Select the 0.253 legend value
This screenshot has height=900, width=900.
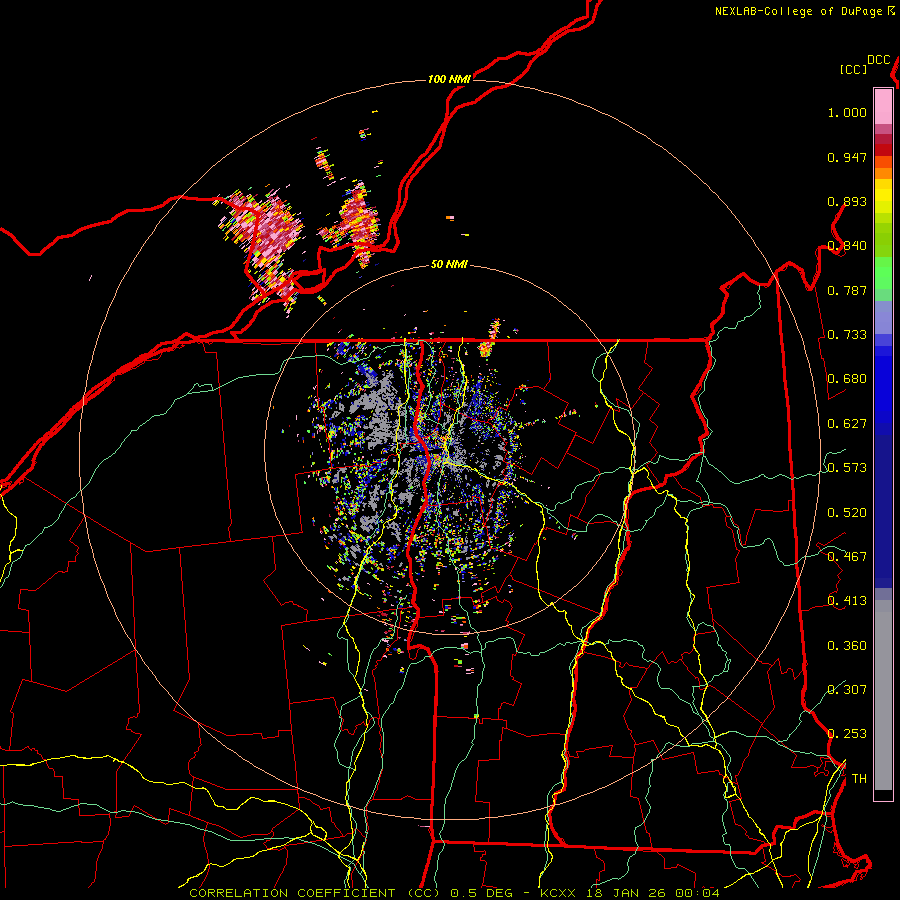(847, 734)
